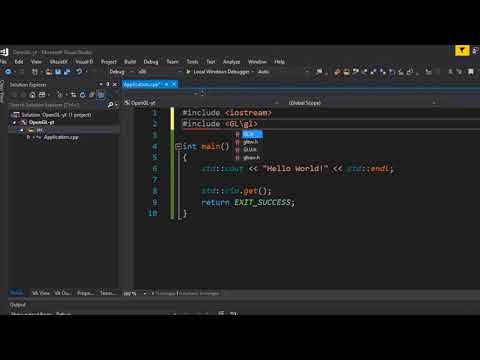Screen dimensions: 480x360
Task: Click the Solution Explorer Home icon
Action: point(32,95)
